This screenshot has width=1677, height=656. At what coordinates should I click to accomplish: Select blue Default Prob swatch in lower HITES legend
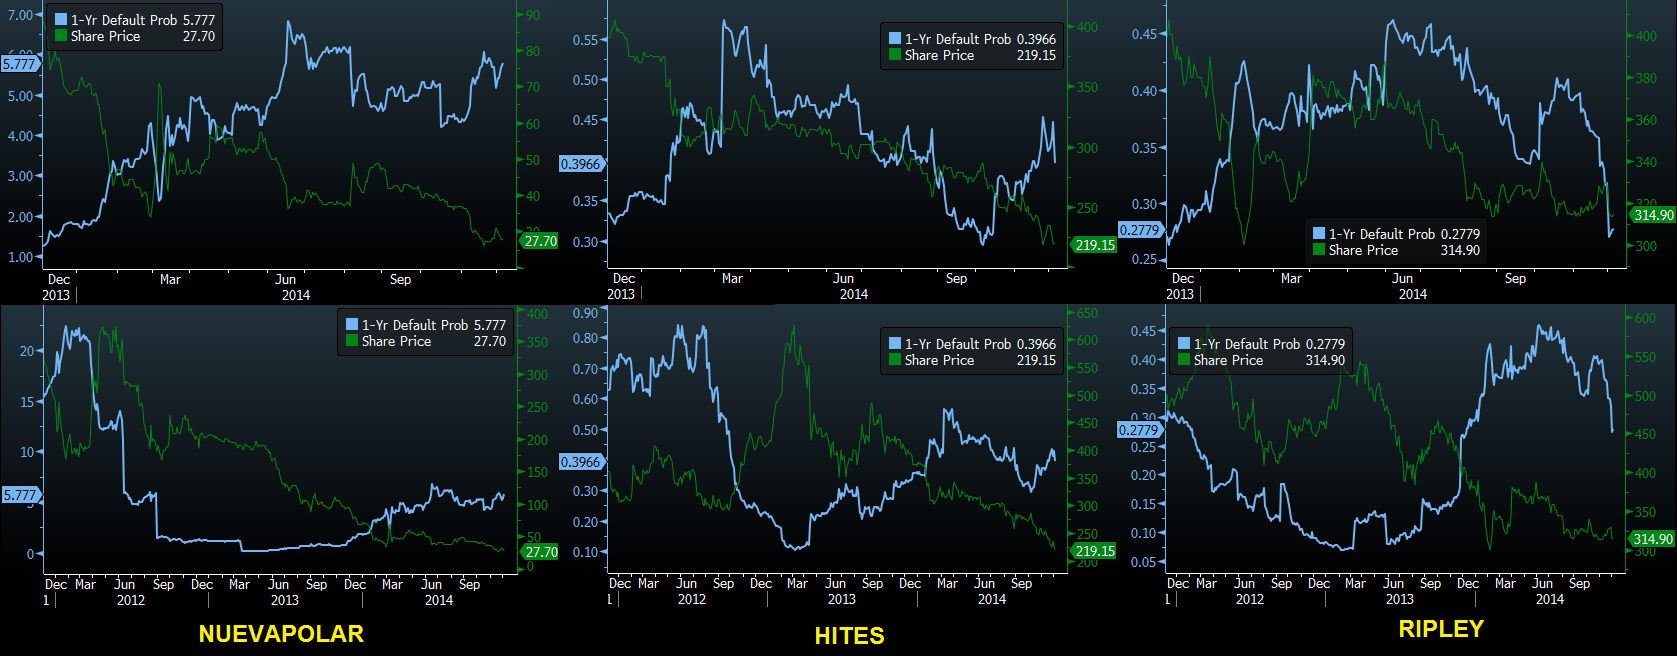(895, 344)
